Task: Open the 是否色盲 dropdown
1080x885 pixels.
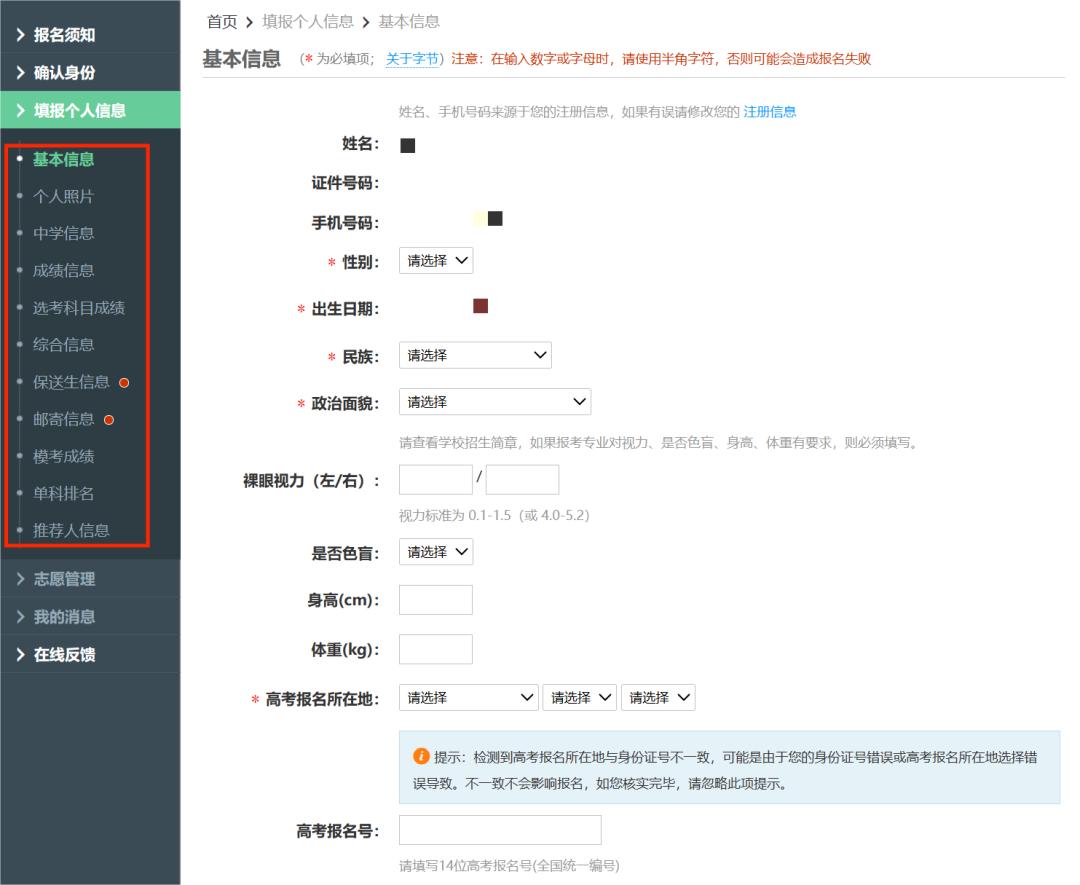Action: pyautogui.click(x=435, y=551)
